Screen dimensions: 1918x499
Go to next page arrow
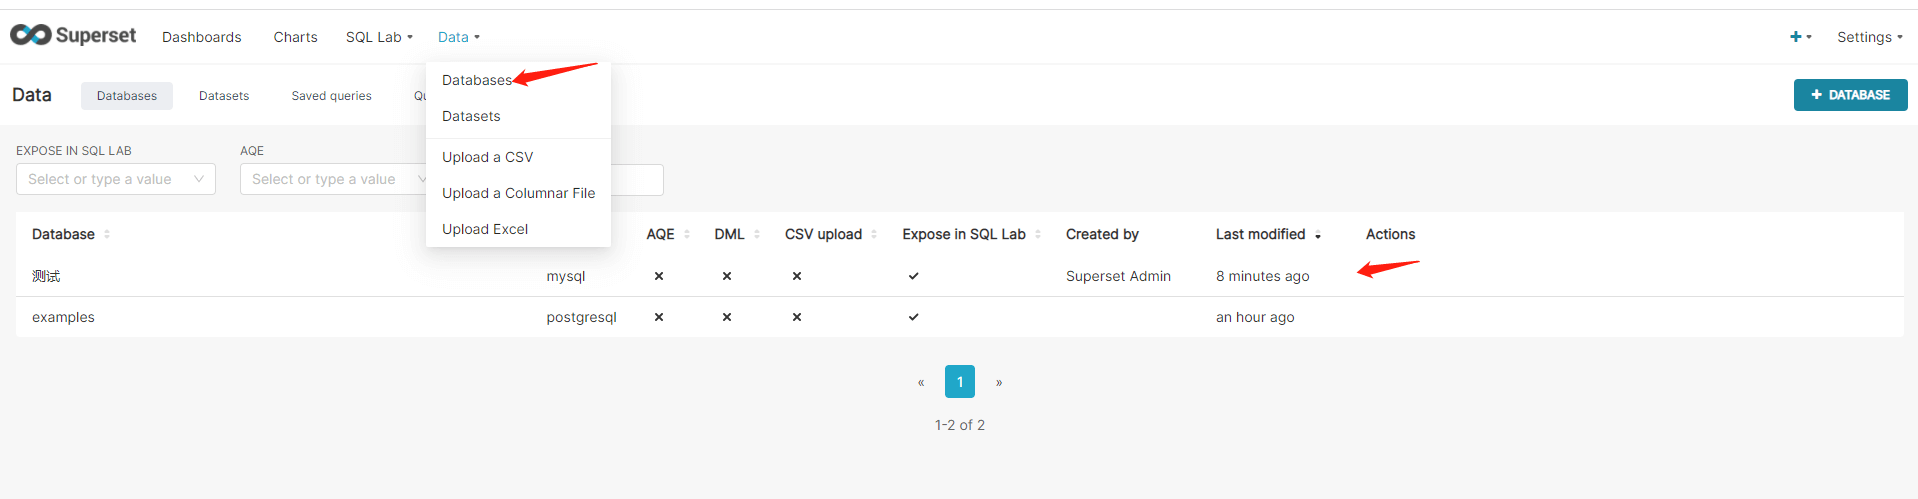998,382
